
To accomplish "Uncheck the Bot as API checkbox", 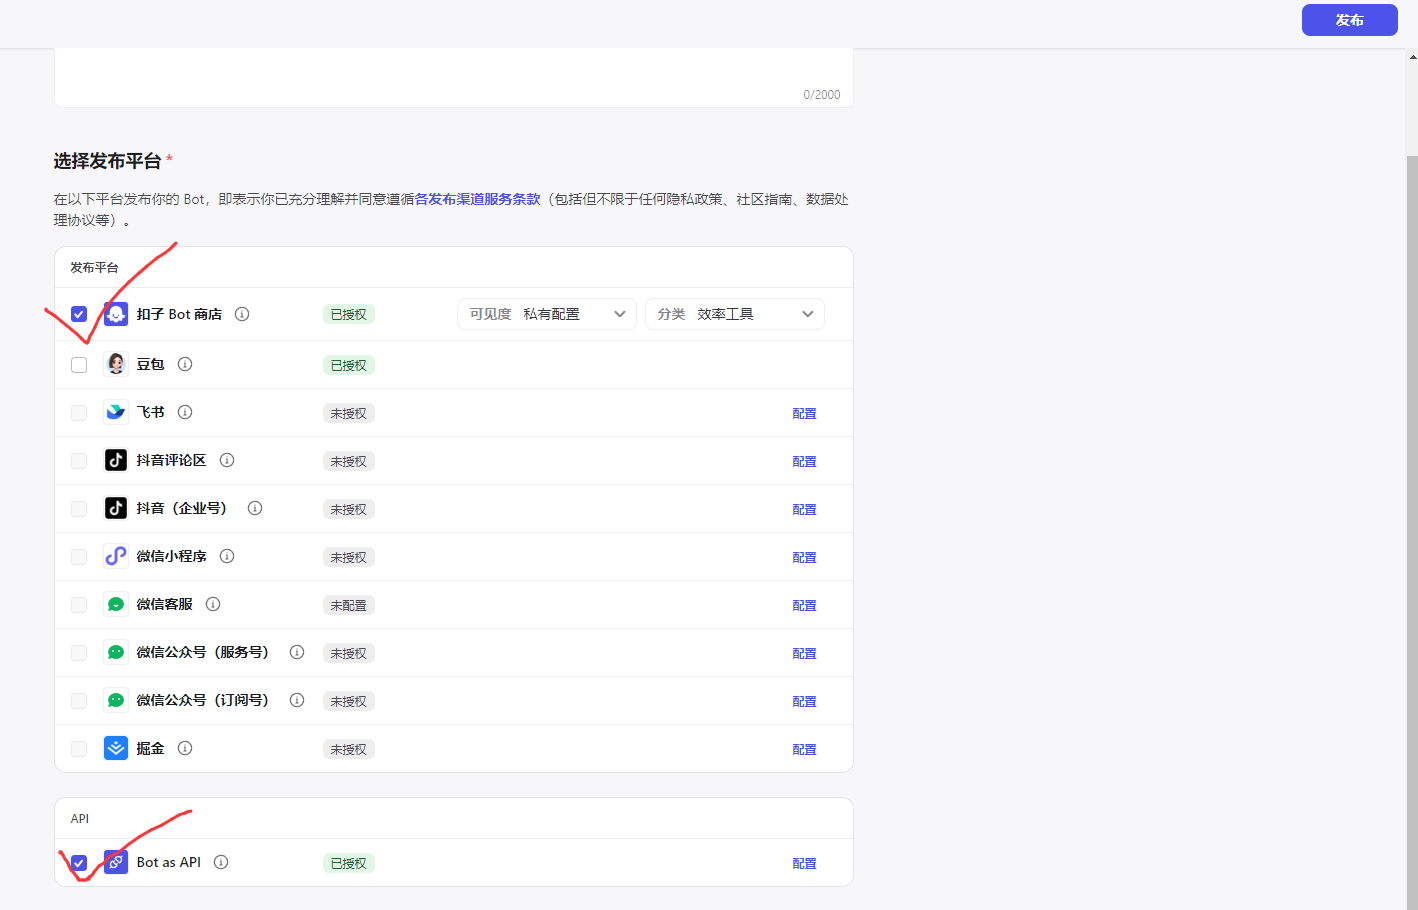I will click(79, 863).
